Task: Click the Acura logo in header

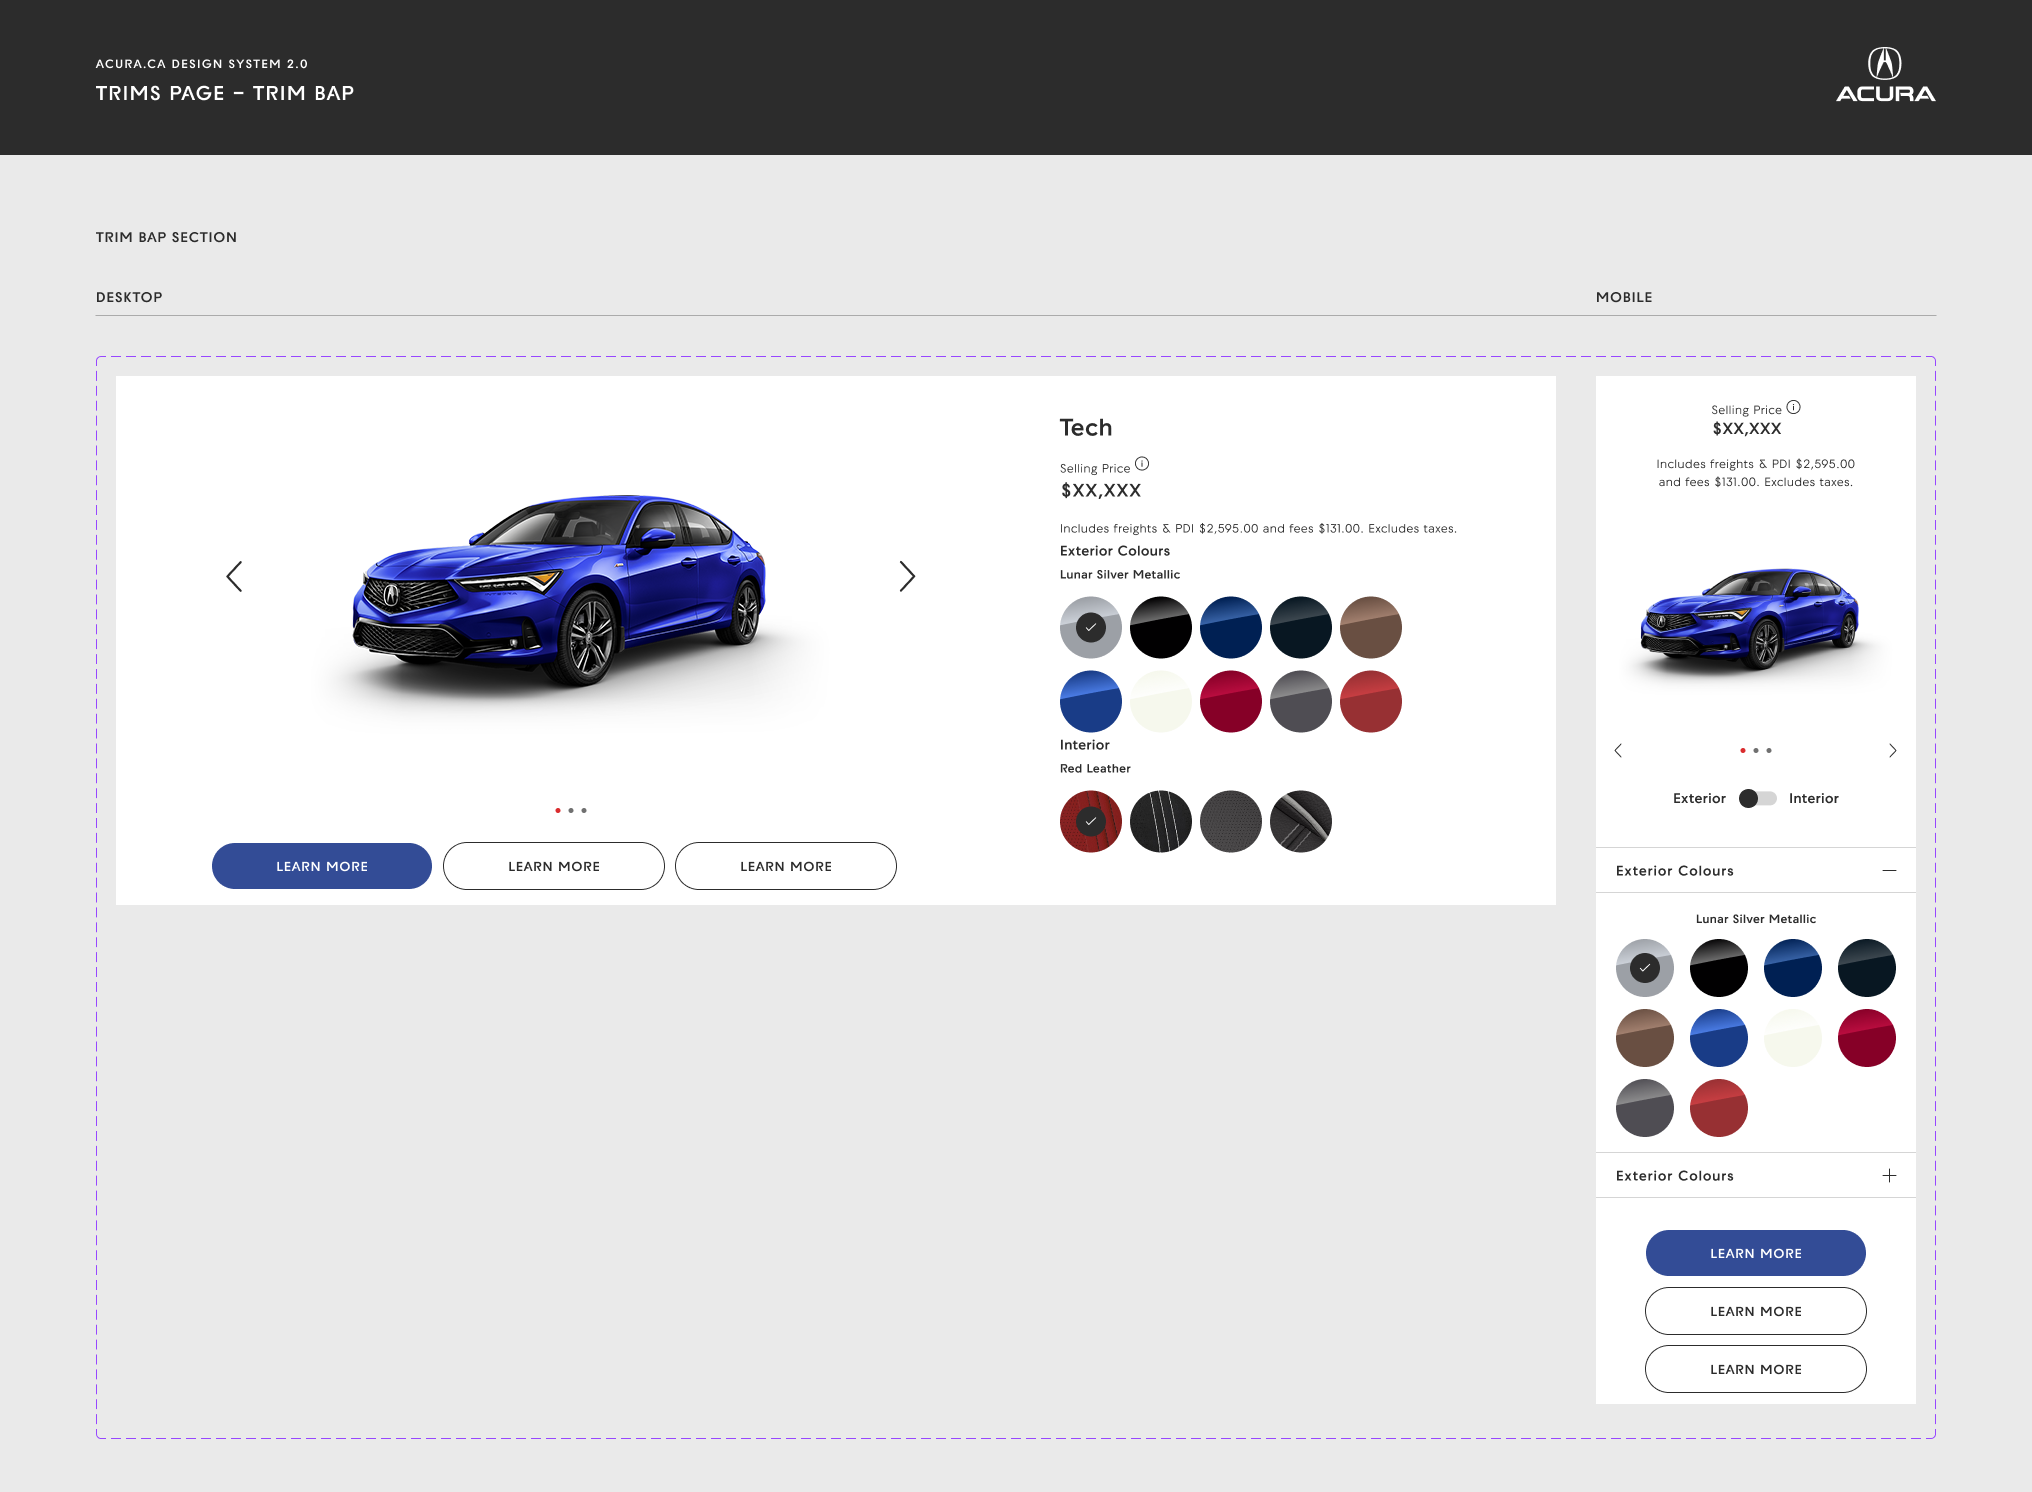Action: (x=1885, y=75)
